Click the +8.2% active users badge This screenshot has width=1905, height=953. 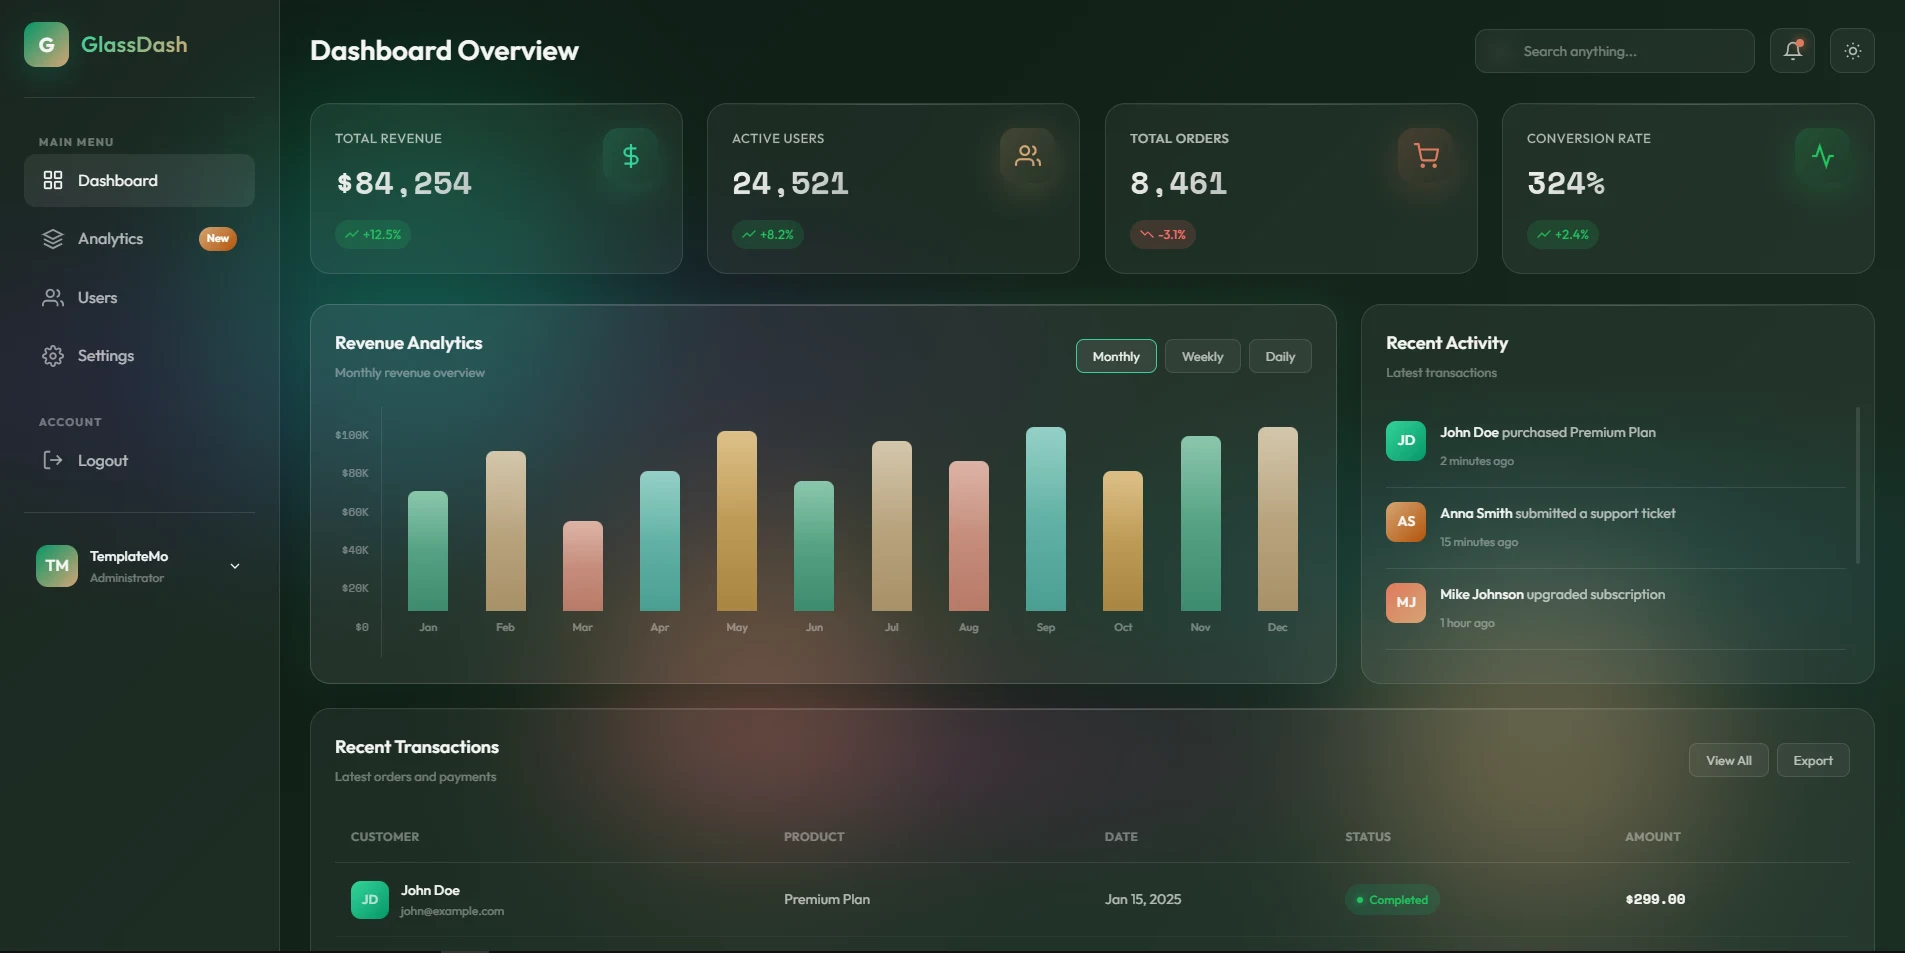pos(768,235)
